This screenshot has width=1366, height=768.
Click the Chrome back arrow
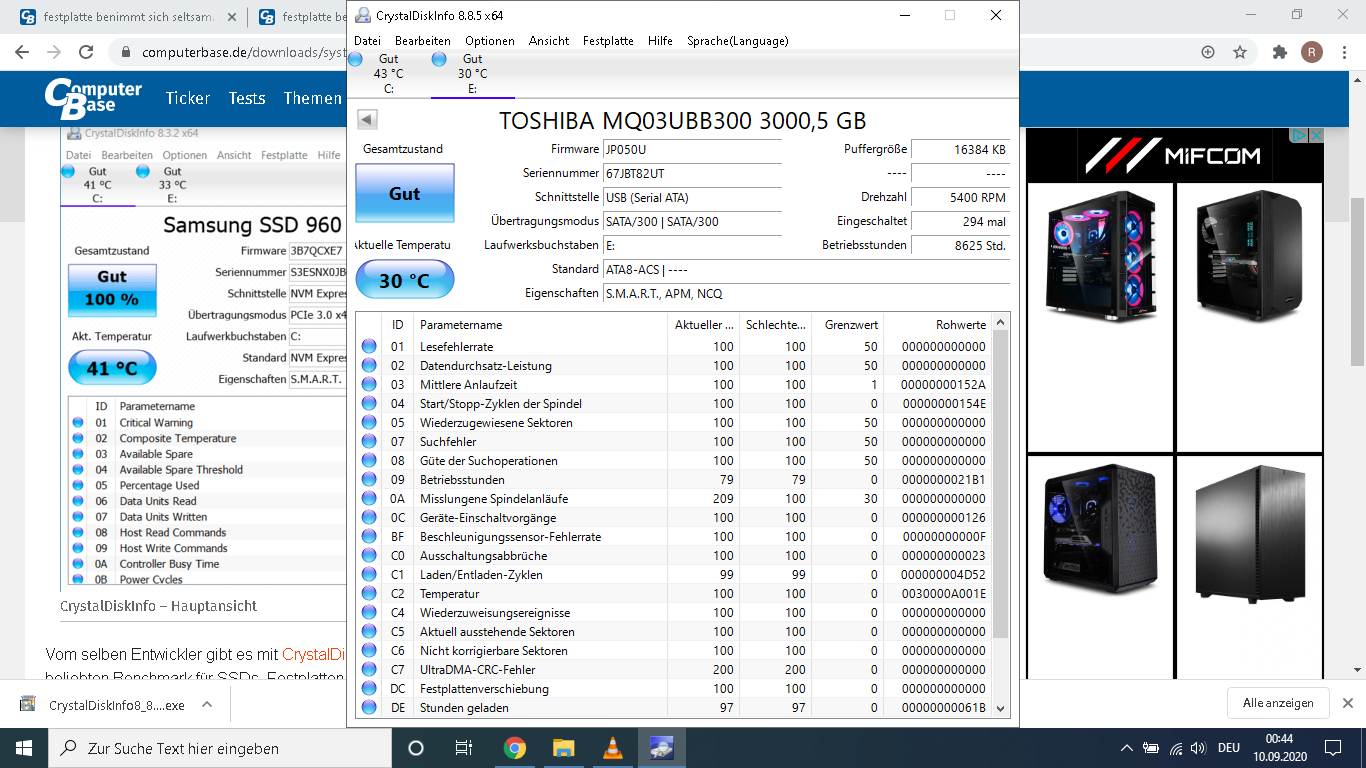coord(22,52)
